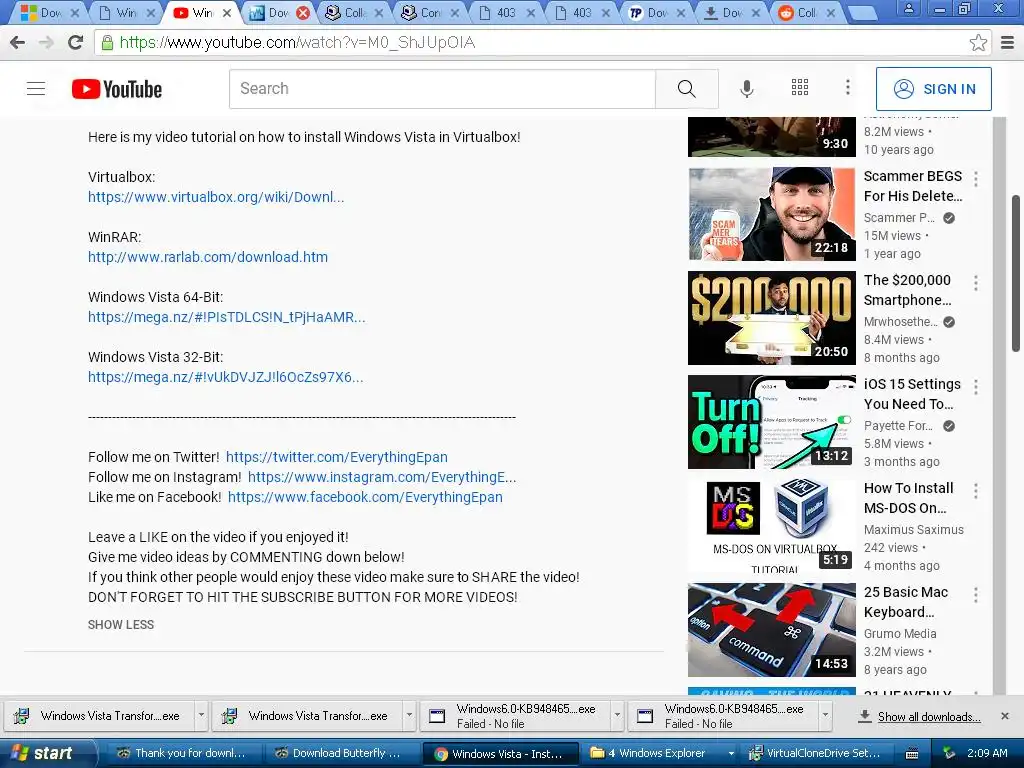
Task: Switch to the TP Dow tab
Action: click(x=656, y=12)
